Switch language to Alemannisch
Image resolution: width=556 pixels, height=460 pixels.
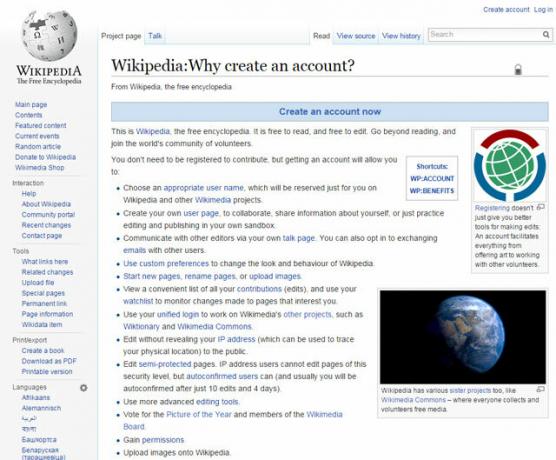(41, 408)
